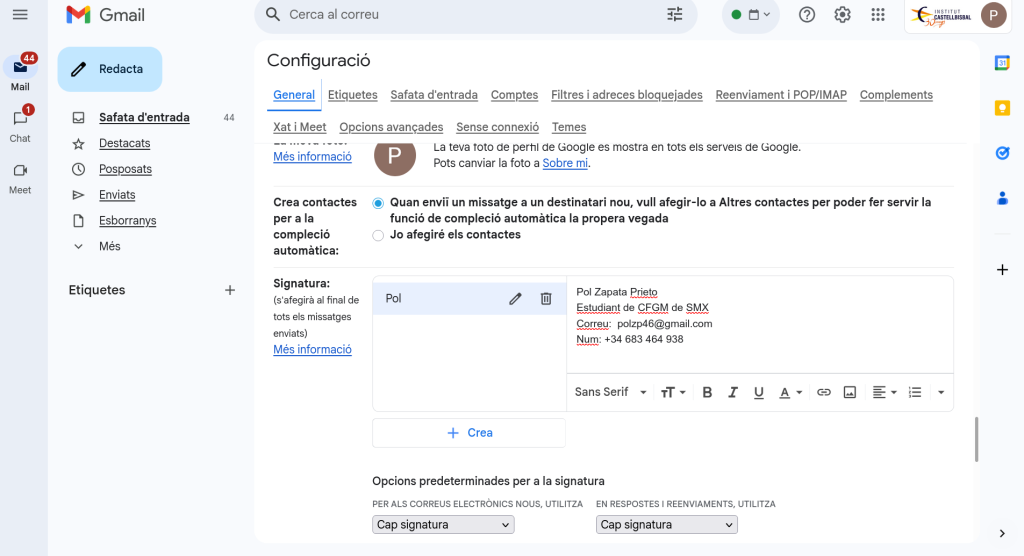The width and height of the screenshot is (1024, 556).
Task: Open signature dropdown for replies and forwards
Action: coord(666,525)
